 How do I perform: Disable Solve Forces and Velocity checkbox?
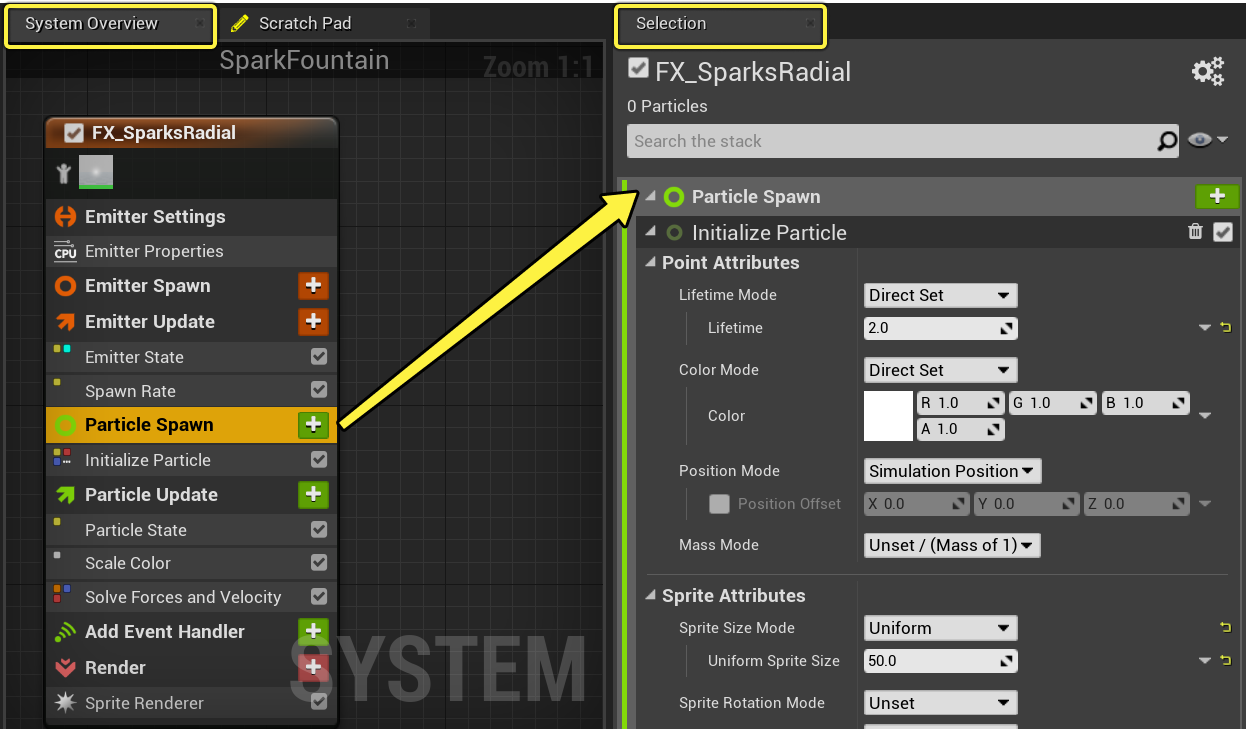coord(319,596)
